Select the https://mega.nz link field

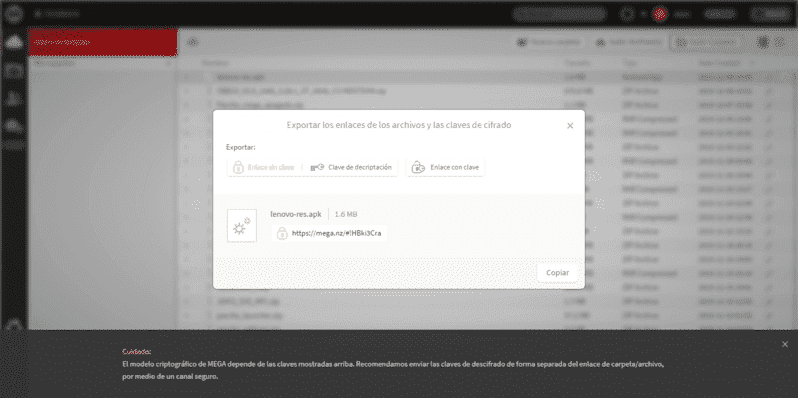[329, 234]
